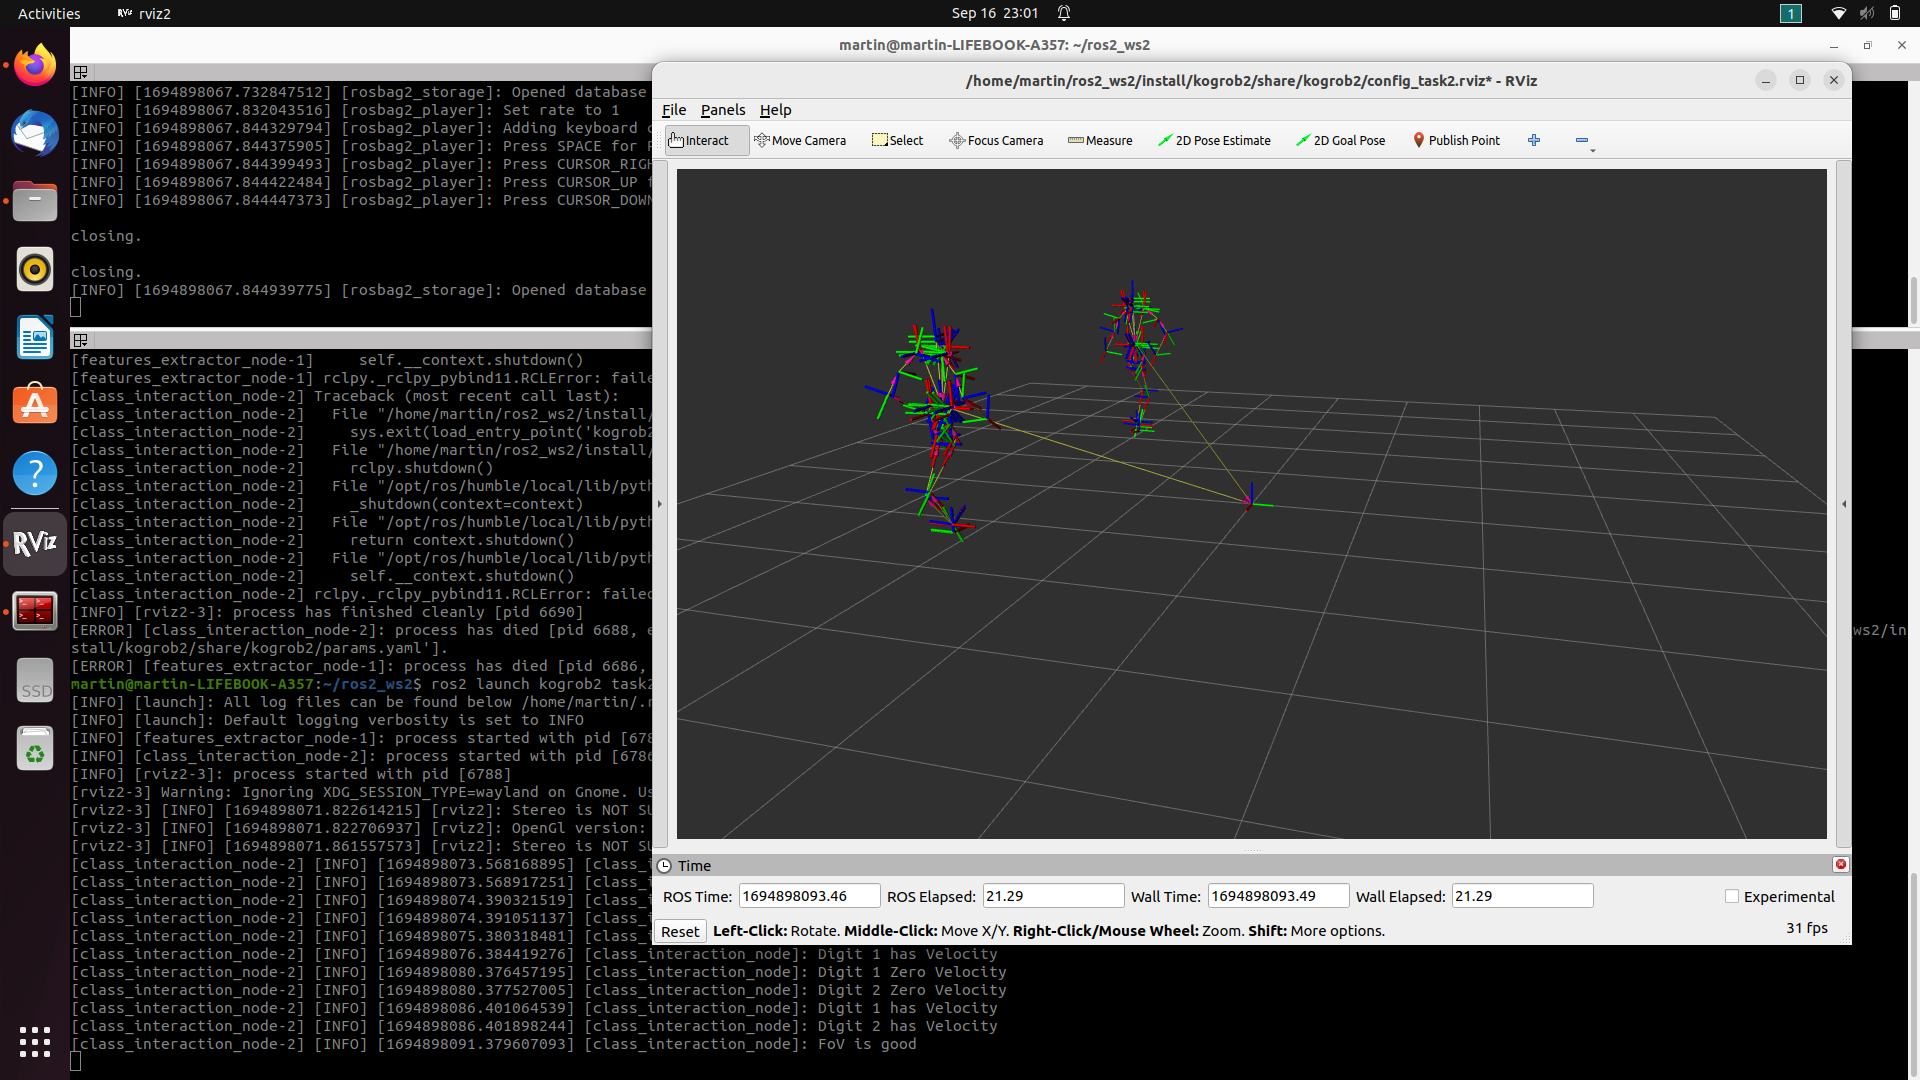Activate 2D Pose Estimate tool

click(x=1214, y=141)
